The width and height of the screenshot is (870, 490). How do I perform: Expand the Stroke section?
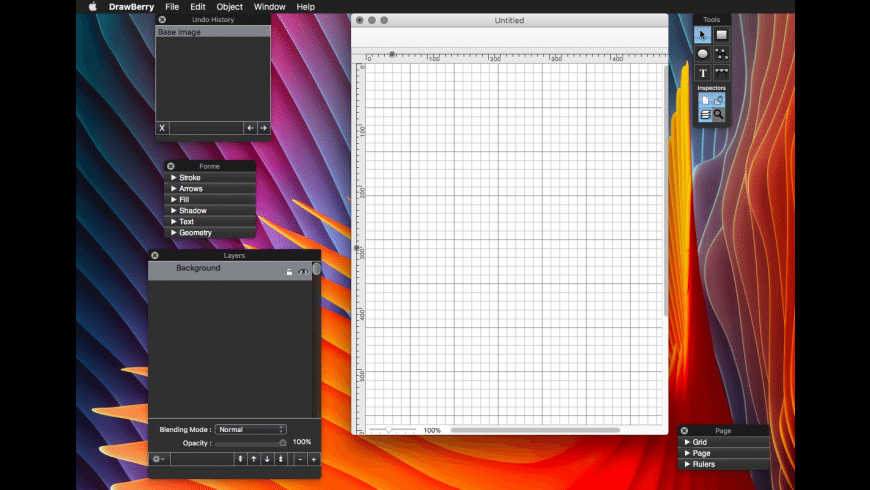[174, 178]
